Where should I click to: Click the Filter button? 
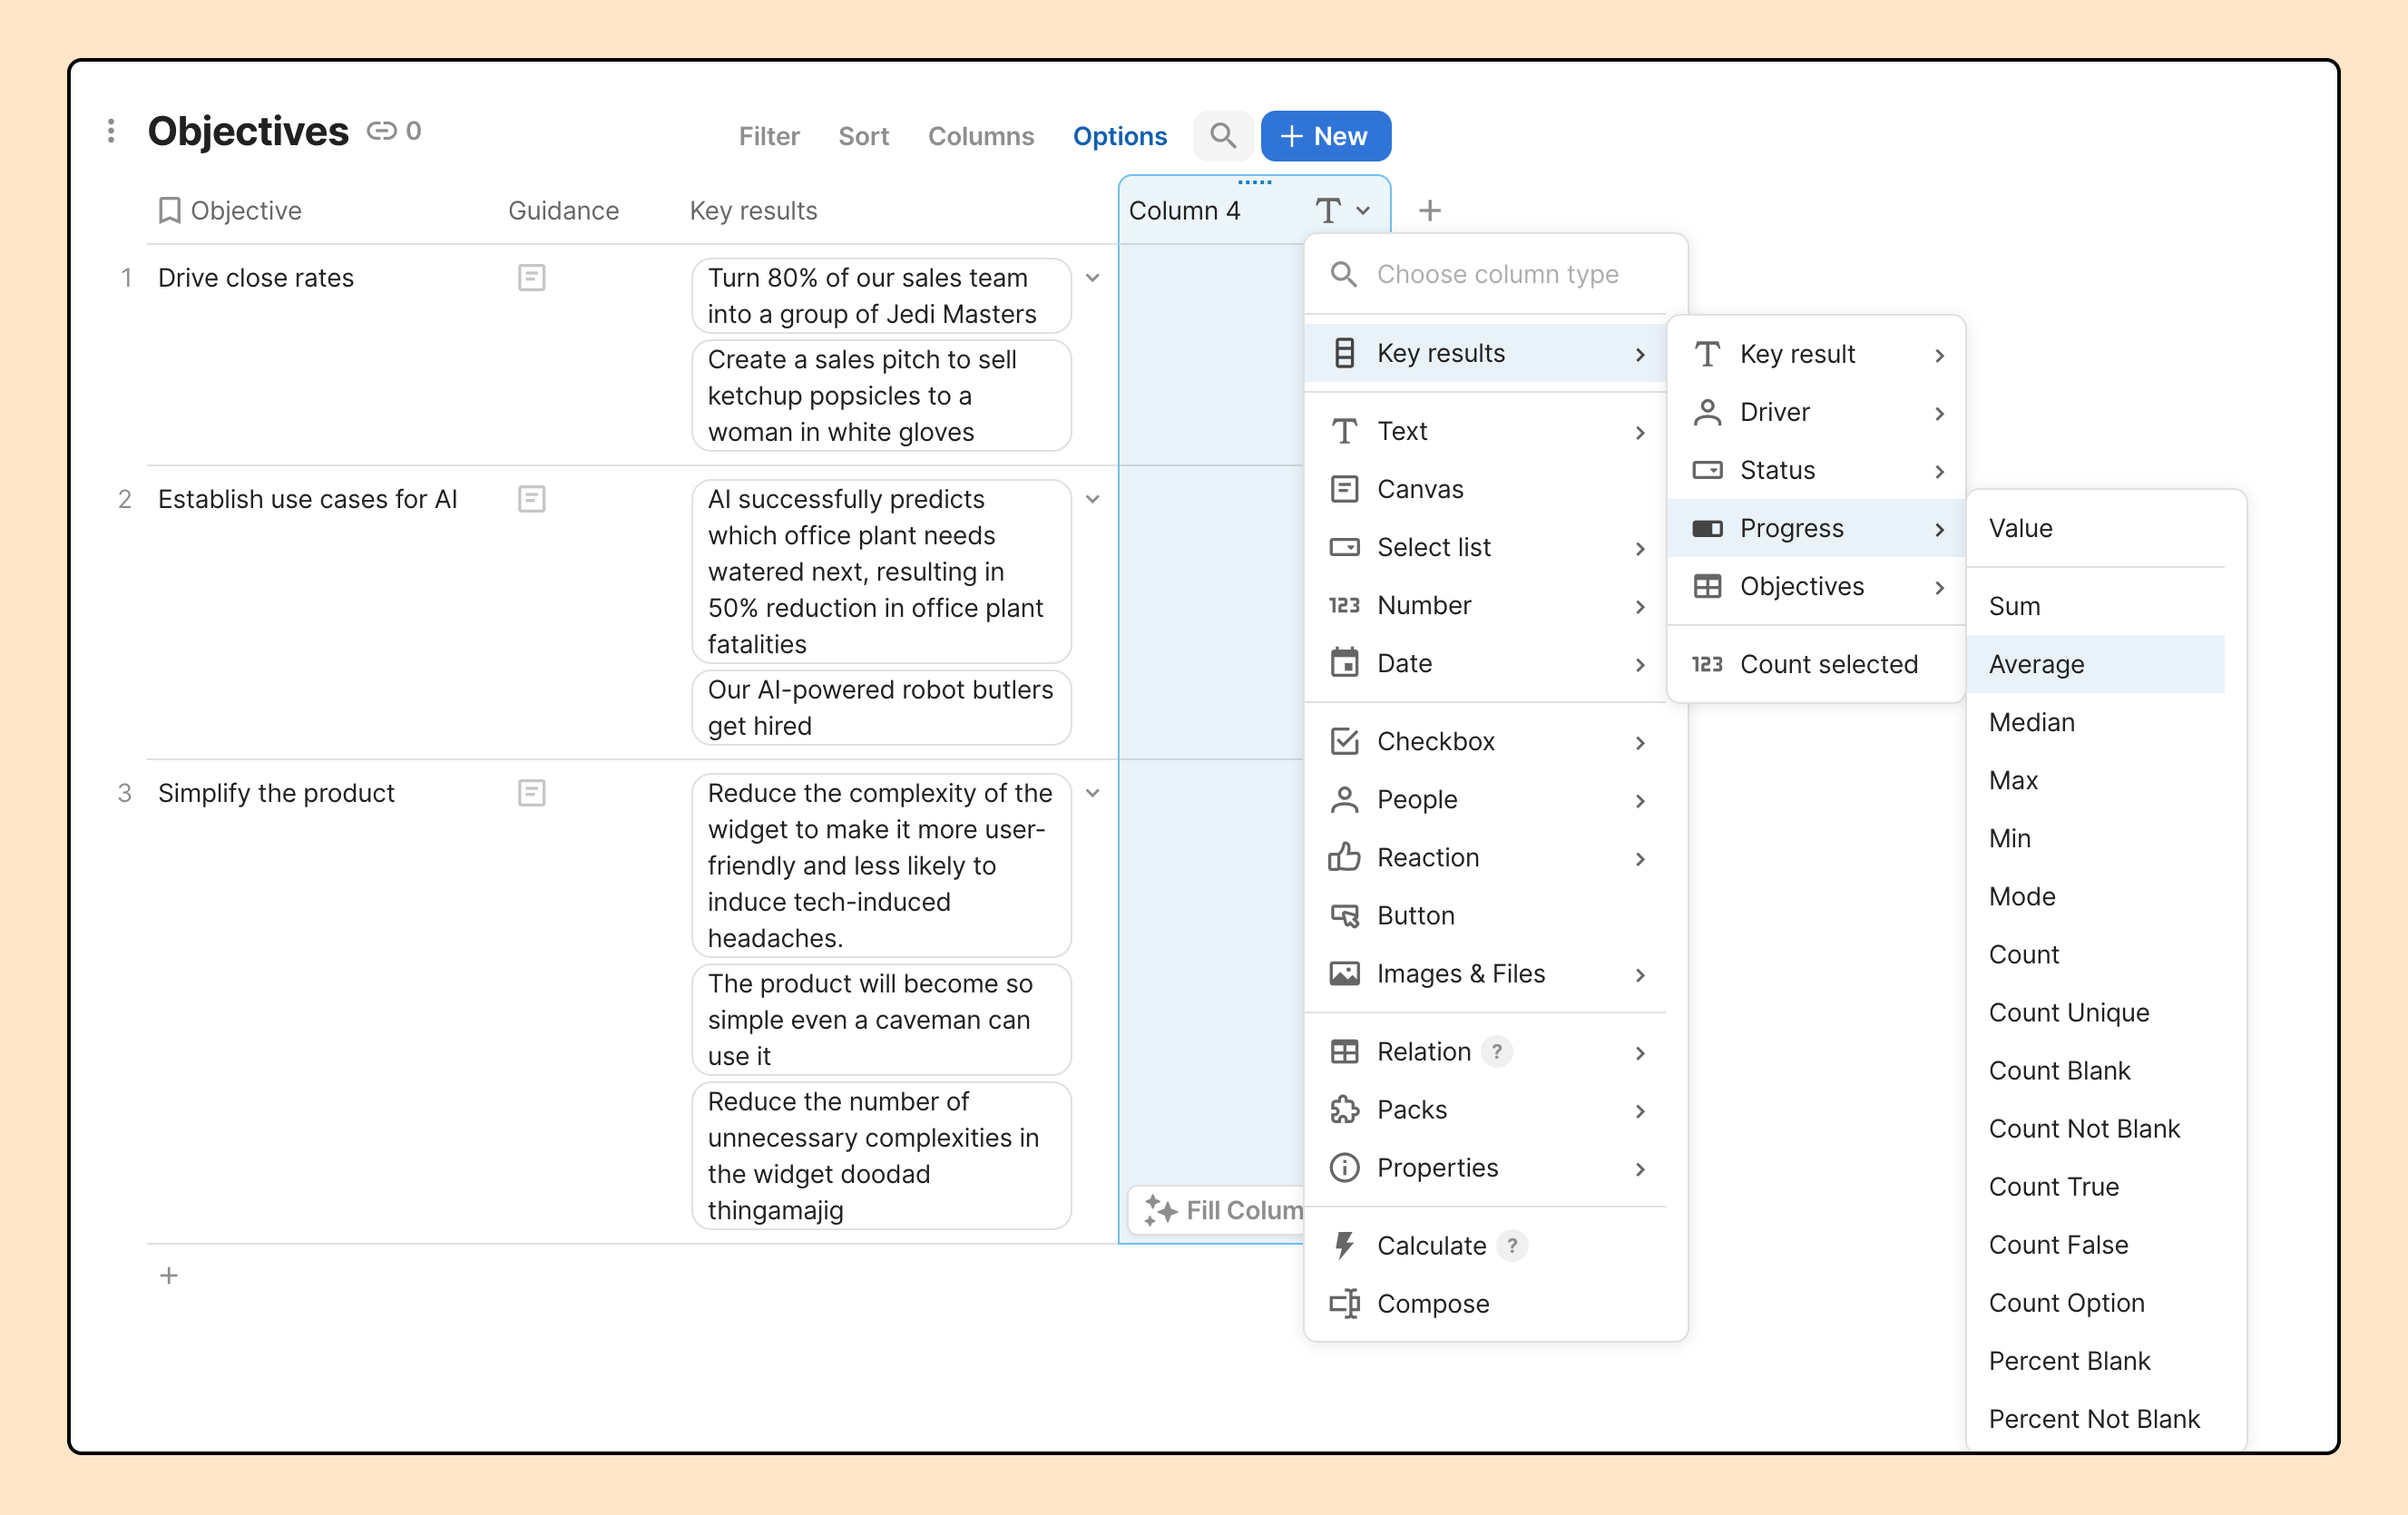pyautogui.click(x=769, y=136)
